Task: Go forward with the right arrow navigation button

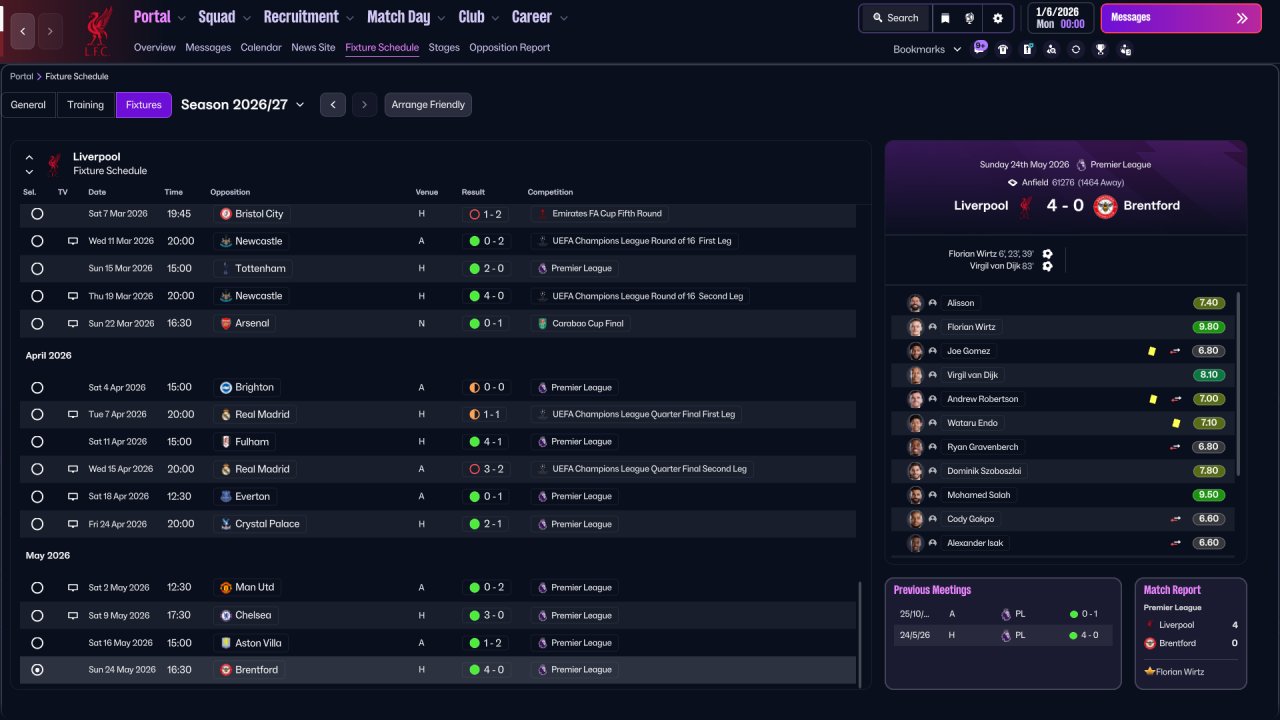Action: (50, 31)
